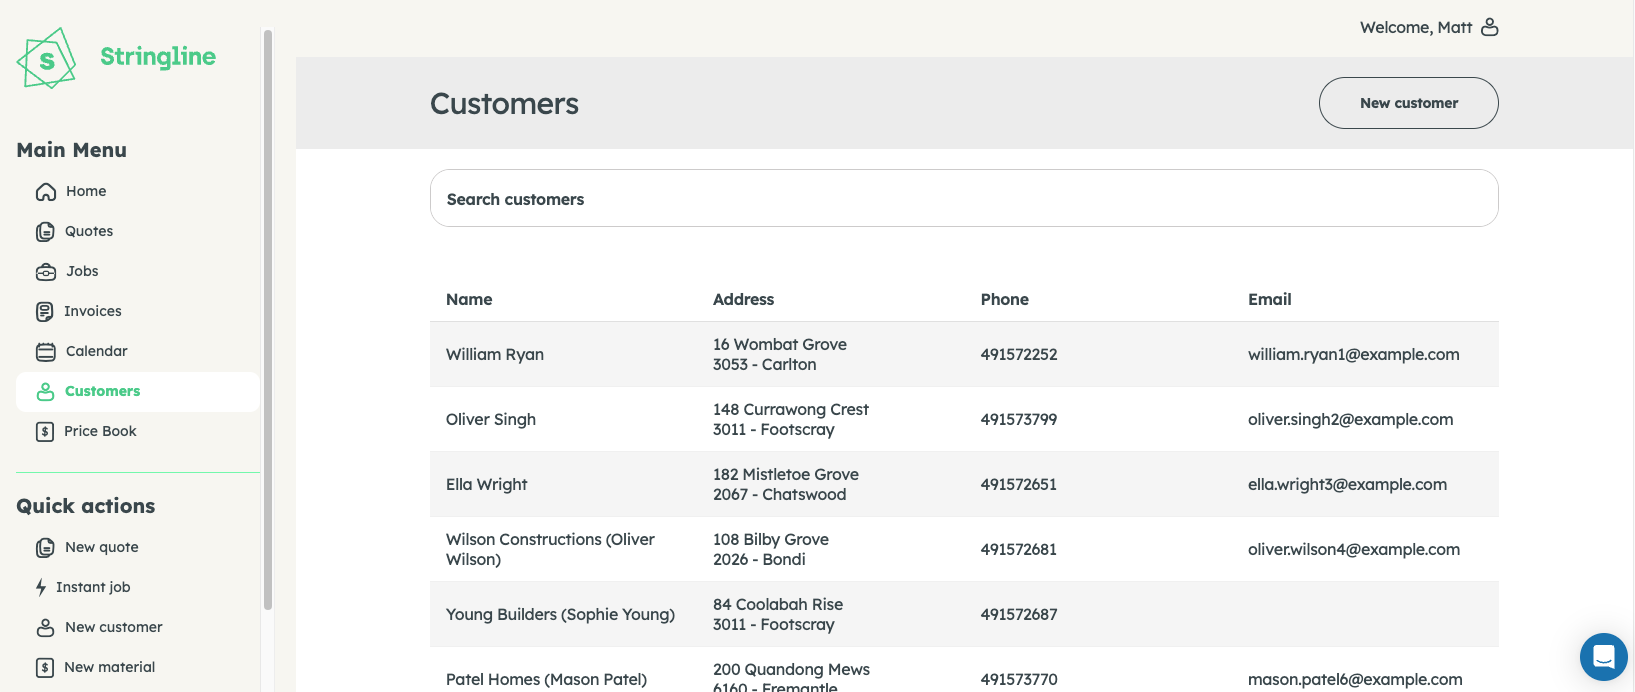Click the Quotes document icon
Viewport: 1635px width, 692px height.
coord(45,232)
